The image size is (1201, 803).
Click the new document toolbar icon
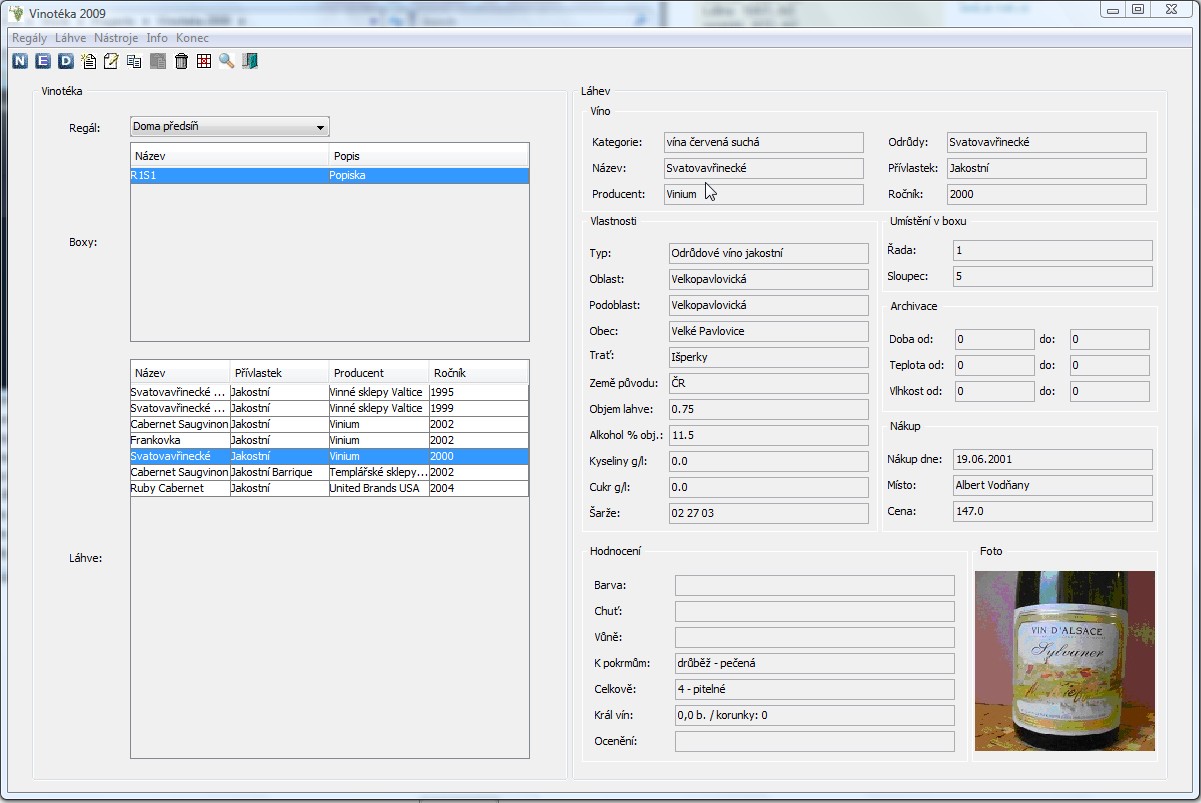click(89, 62)
